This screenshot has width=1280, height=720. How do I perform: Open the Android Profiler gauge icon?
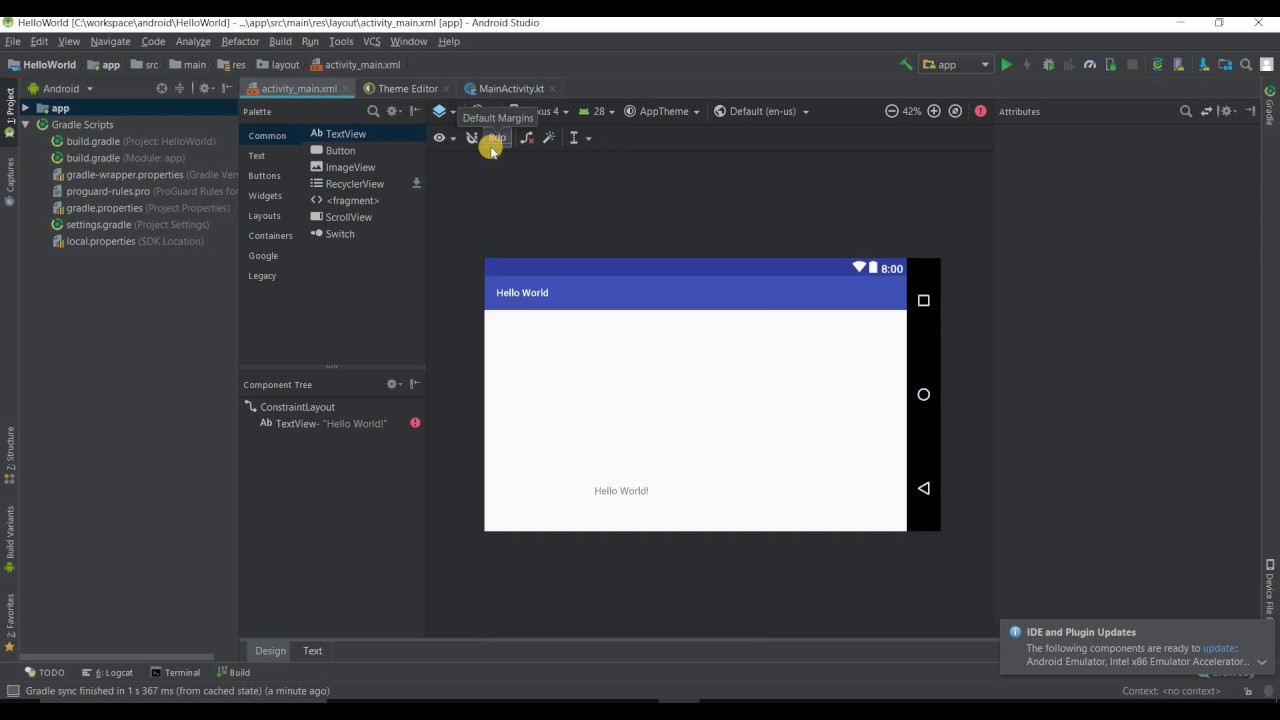pos(1090,65)
